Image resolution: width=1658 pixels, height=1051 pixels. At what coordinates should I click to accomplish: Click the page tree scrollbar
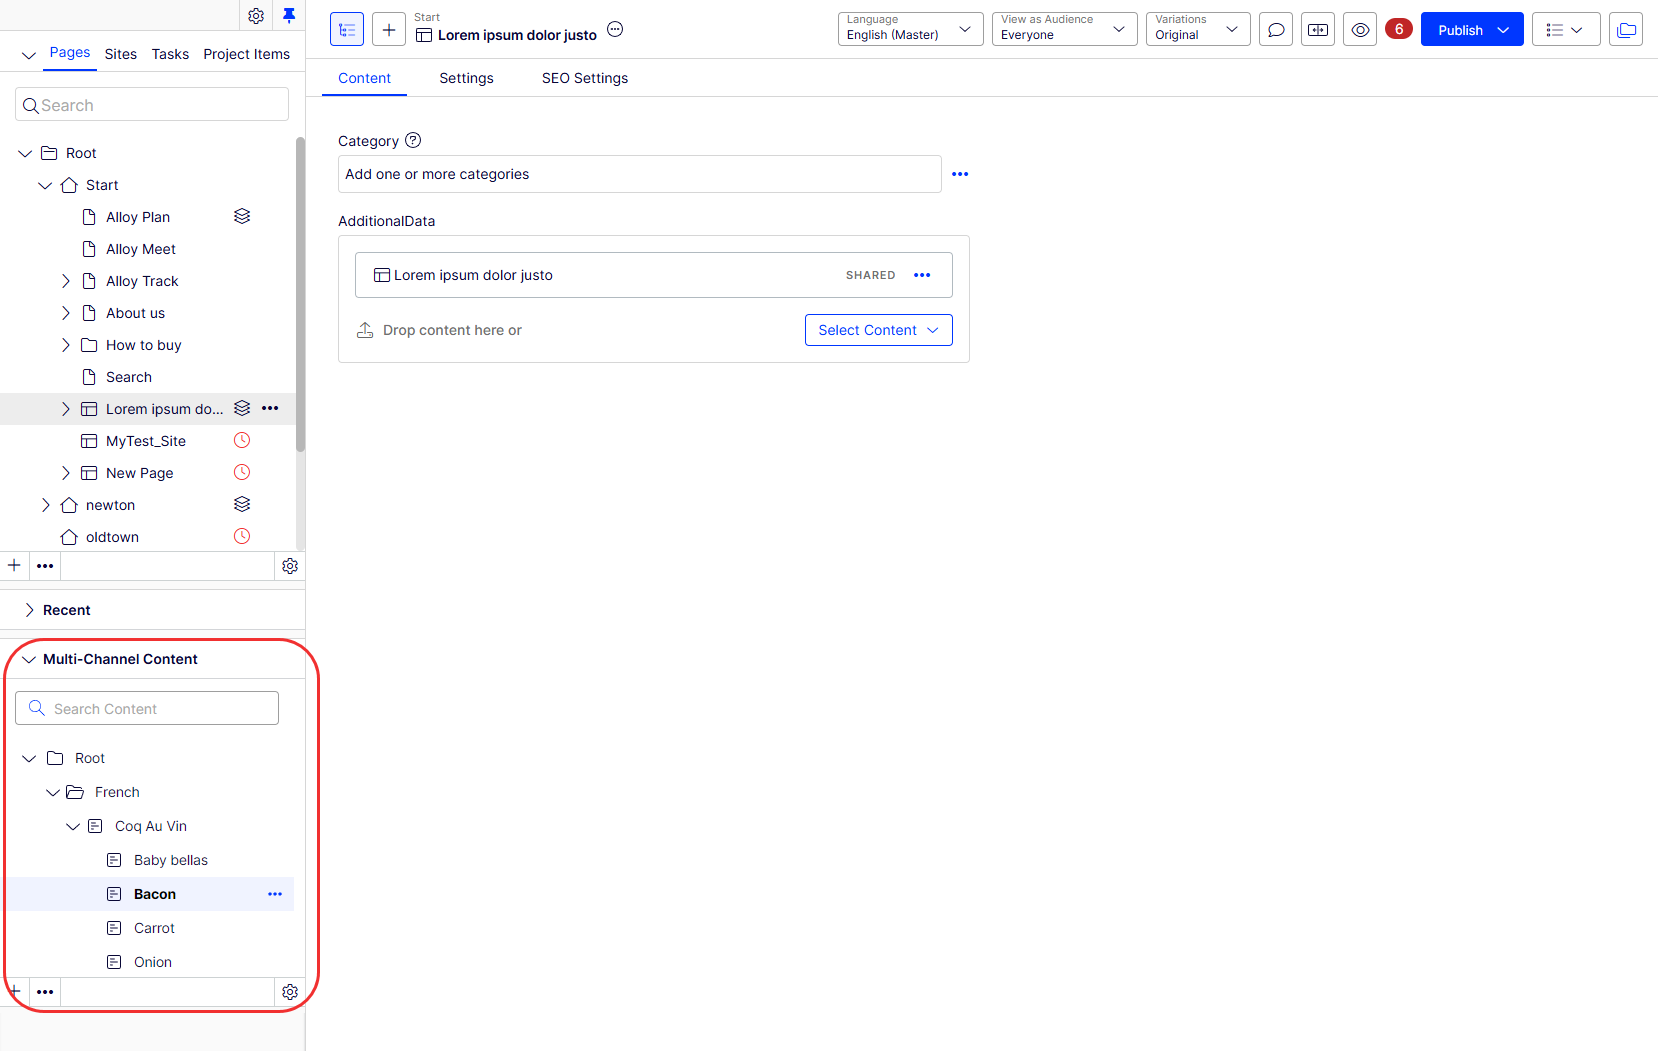(300, 295)
